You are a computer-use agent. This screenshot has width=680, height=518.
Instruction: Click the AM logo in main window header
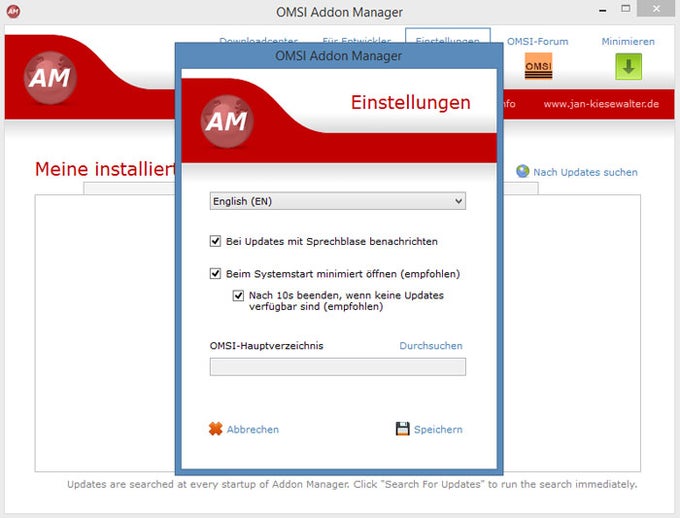point(50,78)
